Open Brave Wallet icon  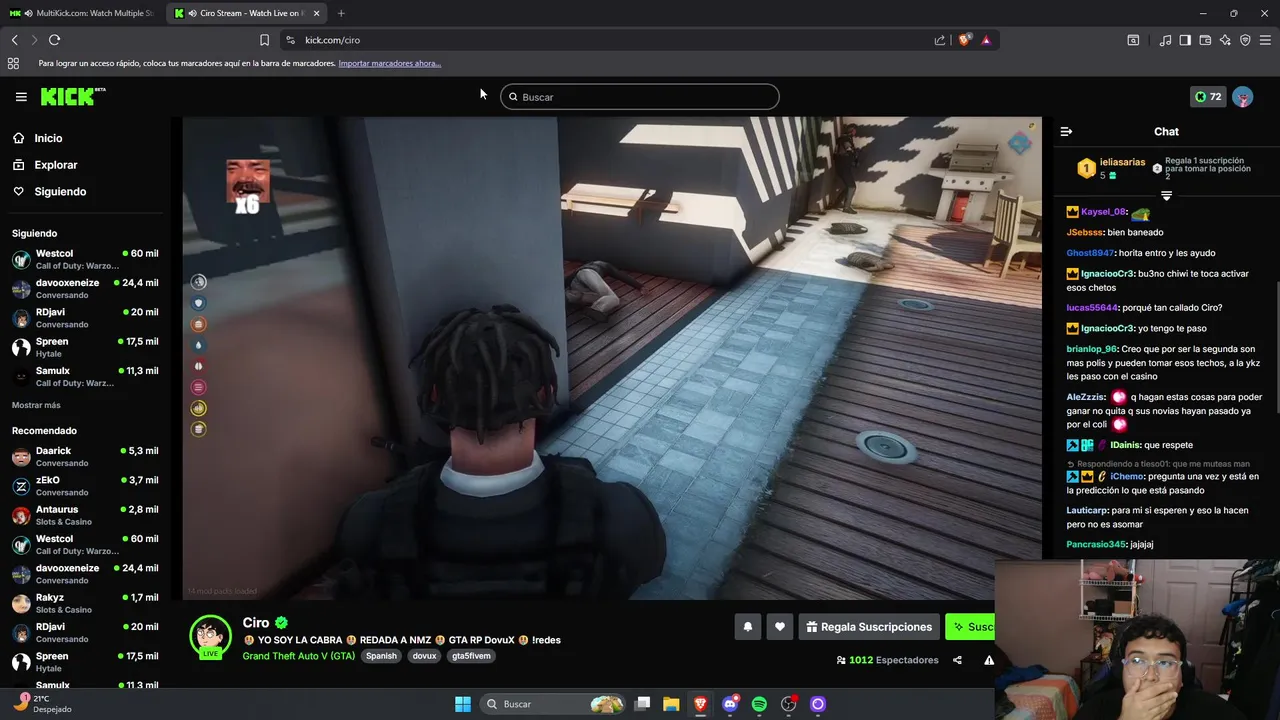(1205, 40)
